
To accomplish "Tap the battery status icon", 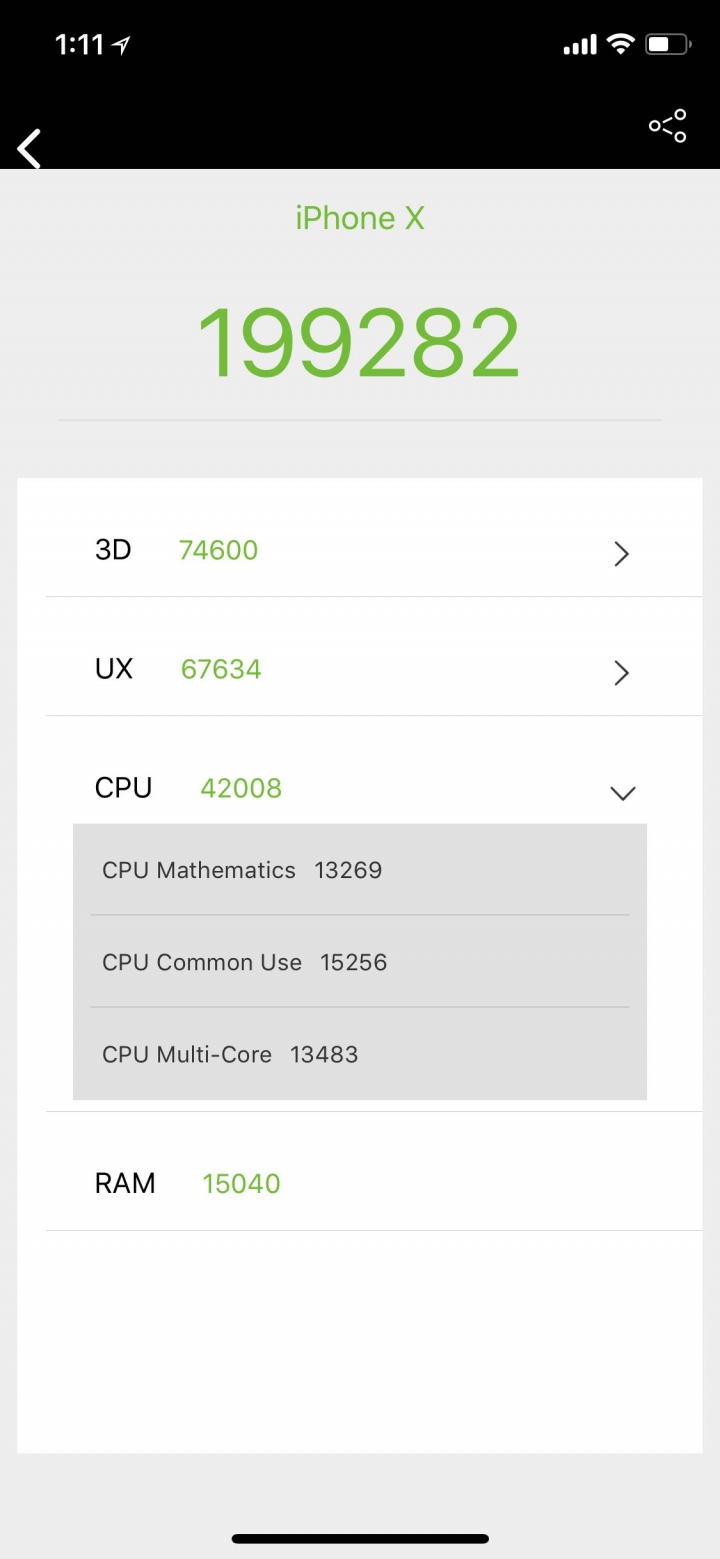I will point(669,45).
